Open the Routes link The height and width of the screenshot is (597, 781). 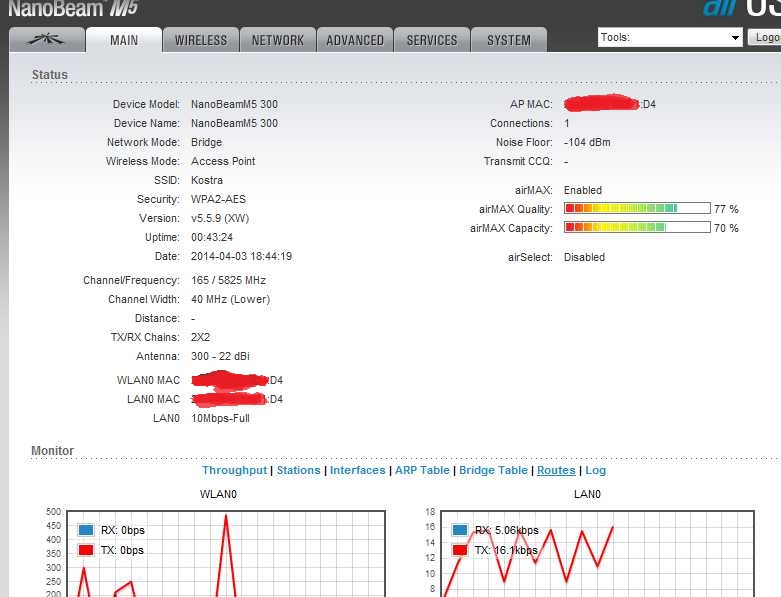tap(556, 470)
